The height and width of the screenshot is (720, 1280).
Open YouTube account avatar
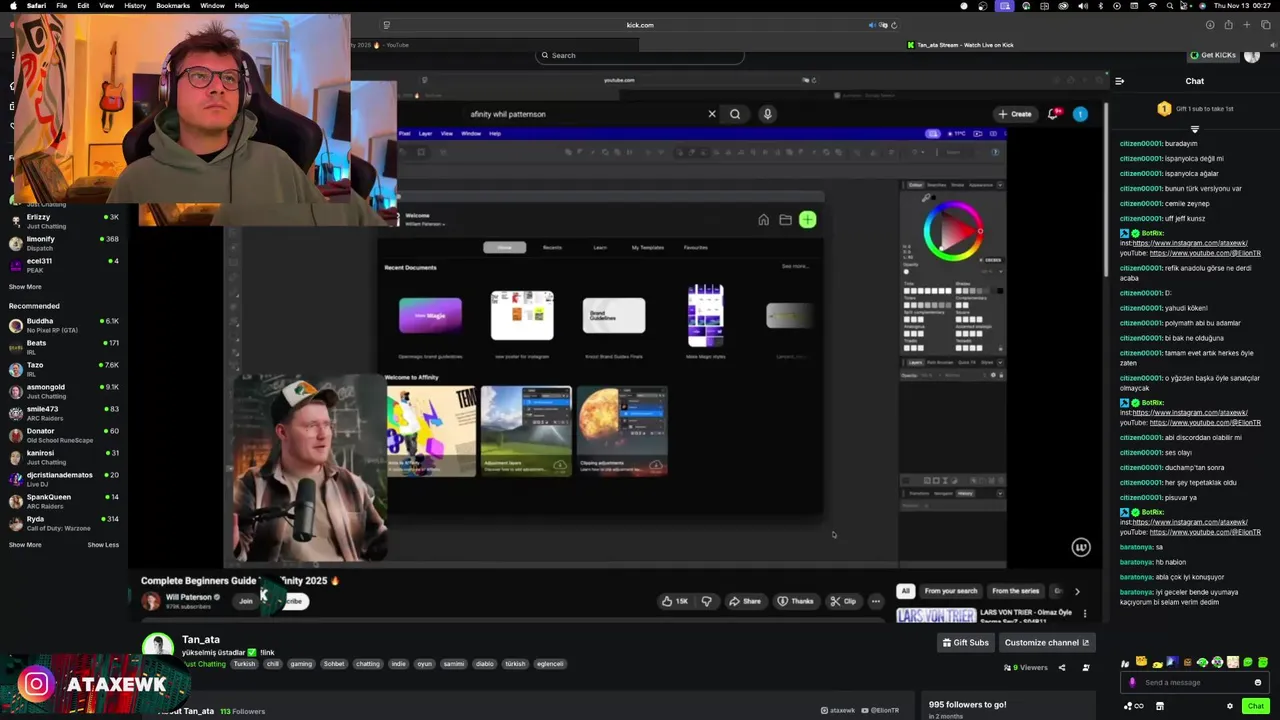click(1080, 114)
